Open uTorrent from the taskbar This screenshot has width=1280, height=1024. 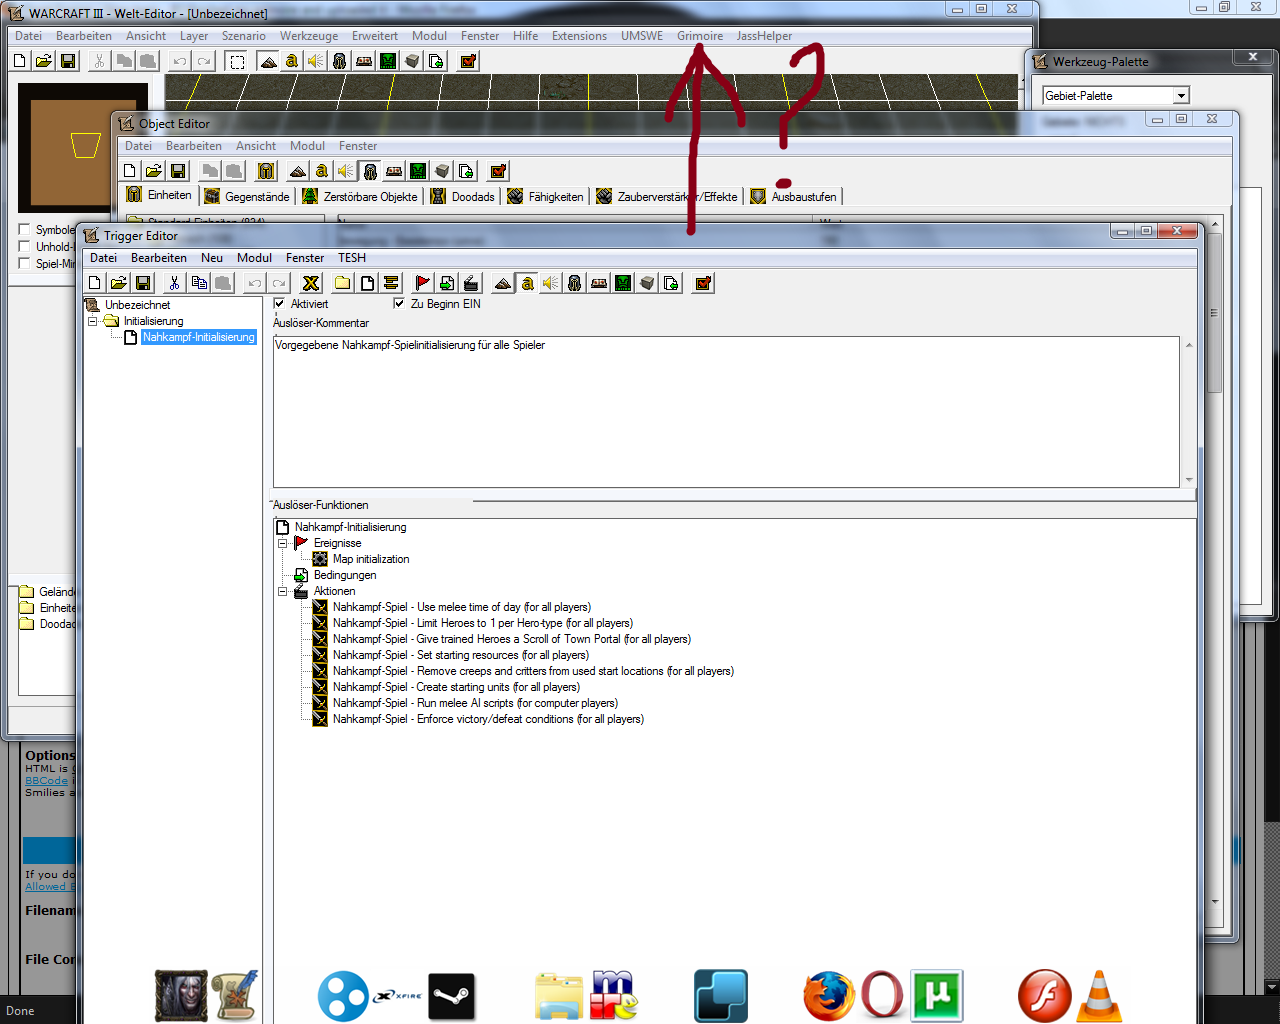coord(937,996)
